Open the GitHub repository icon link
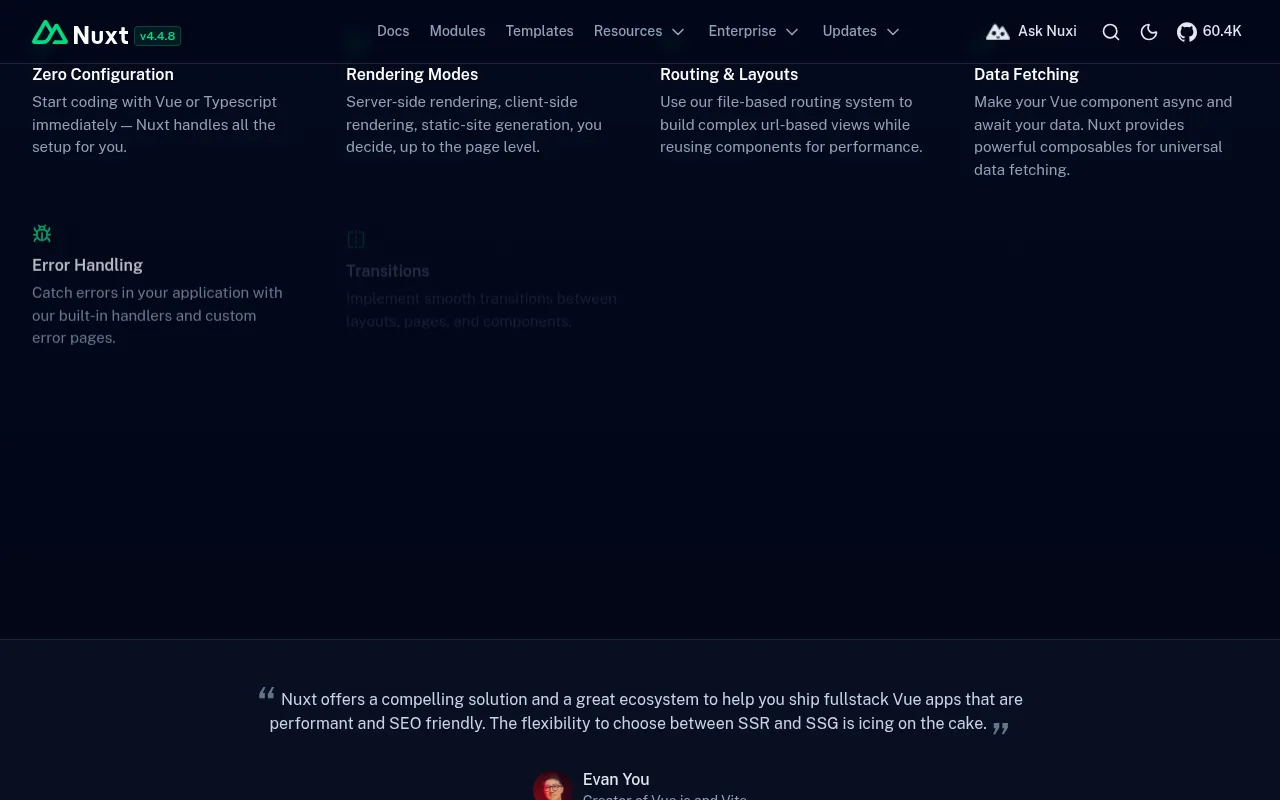This screenshot has width=1280, height=800. coord(1187,32)
